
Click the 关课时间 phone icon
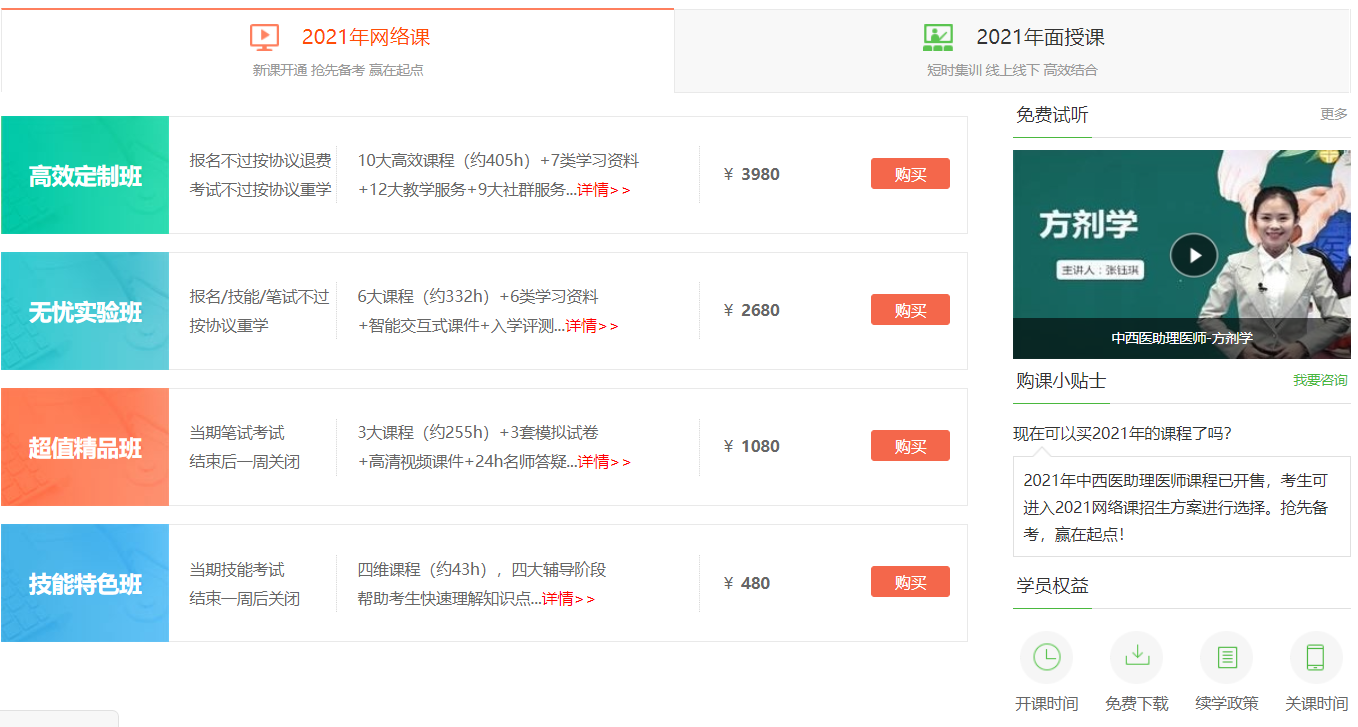coord(1316,657)
